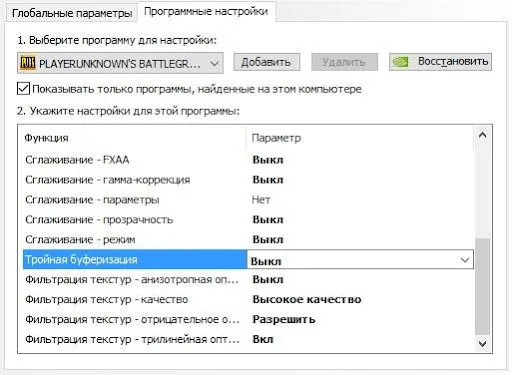Click the Параметр column header
Viewport: 512px width, 375px height.
coord(276,138)
